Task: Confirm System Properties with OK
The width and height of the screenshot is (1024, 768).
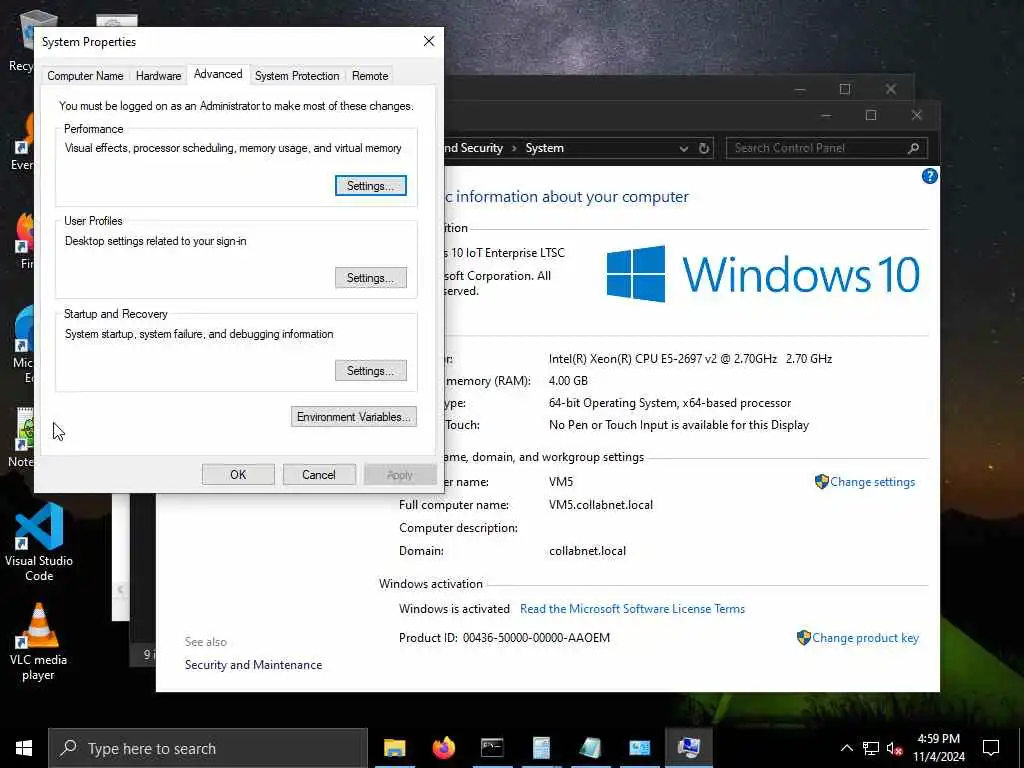Action: [x=238, y=475]
